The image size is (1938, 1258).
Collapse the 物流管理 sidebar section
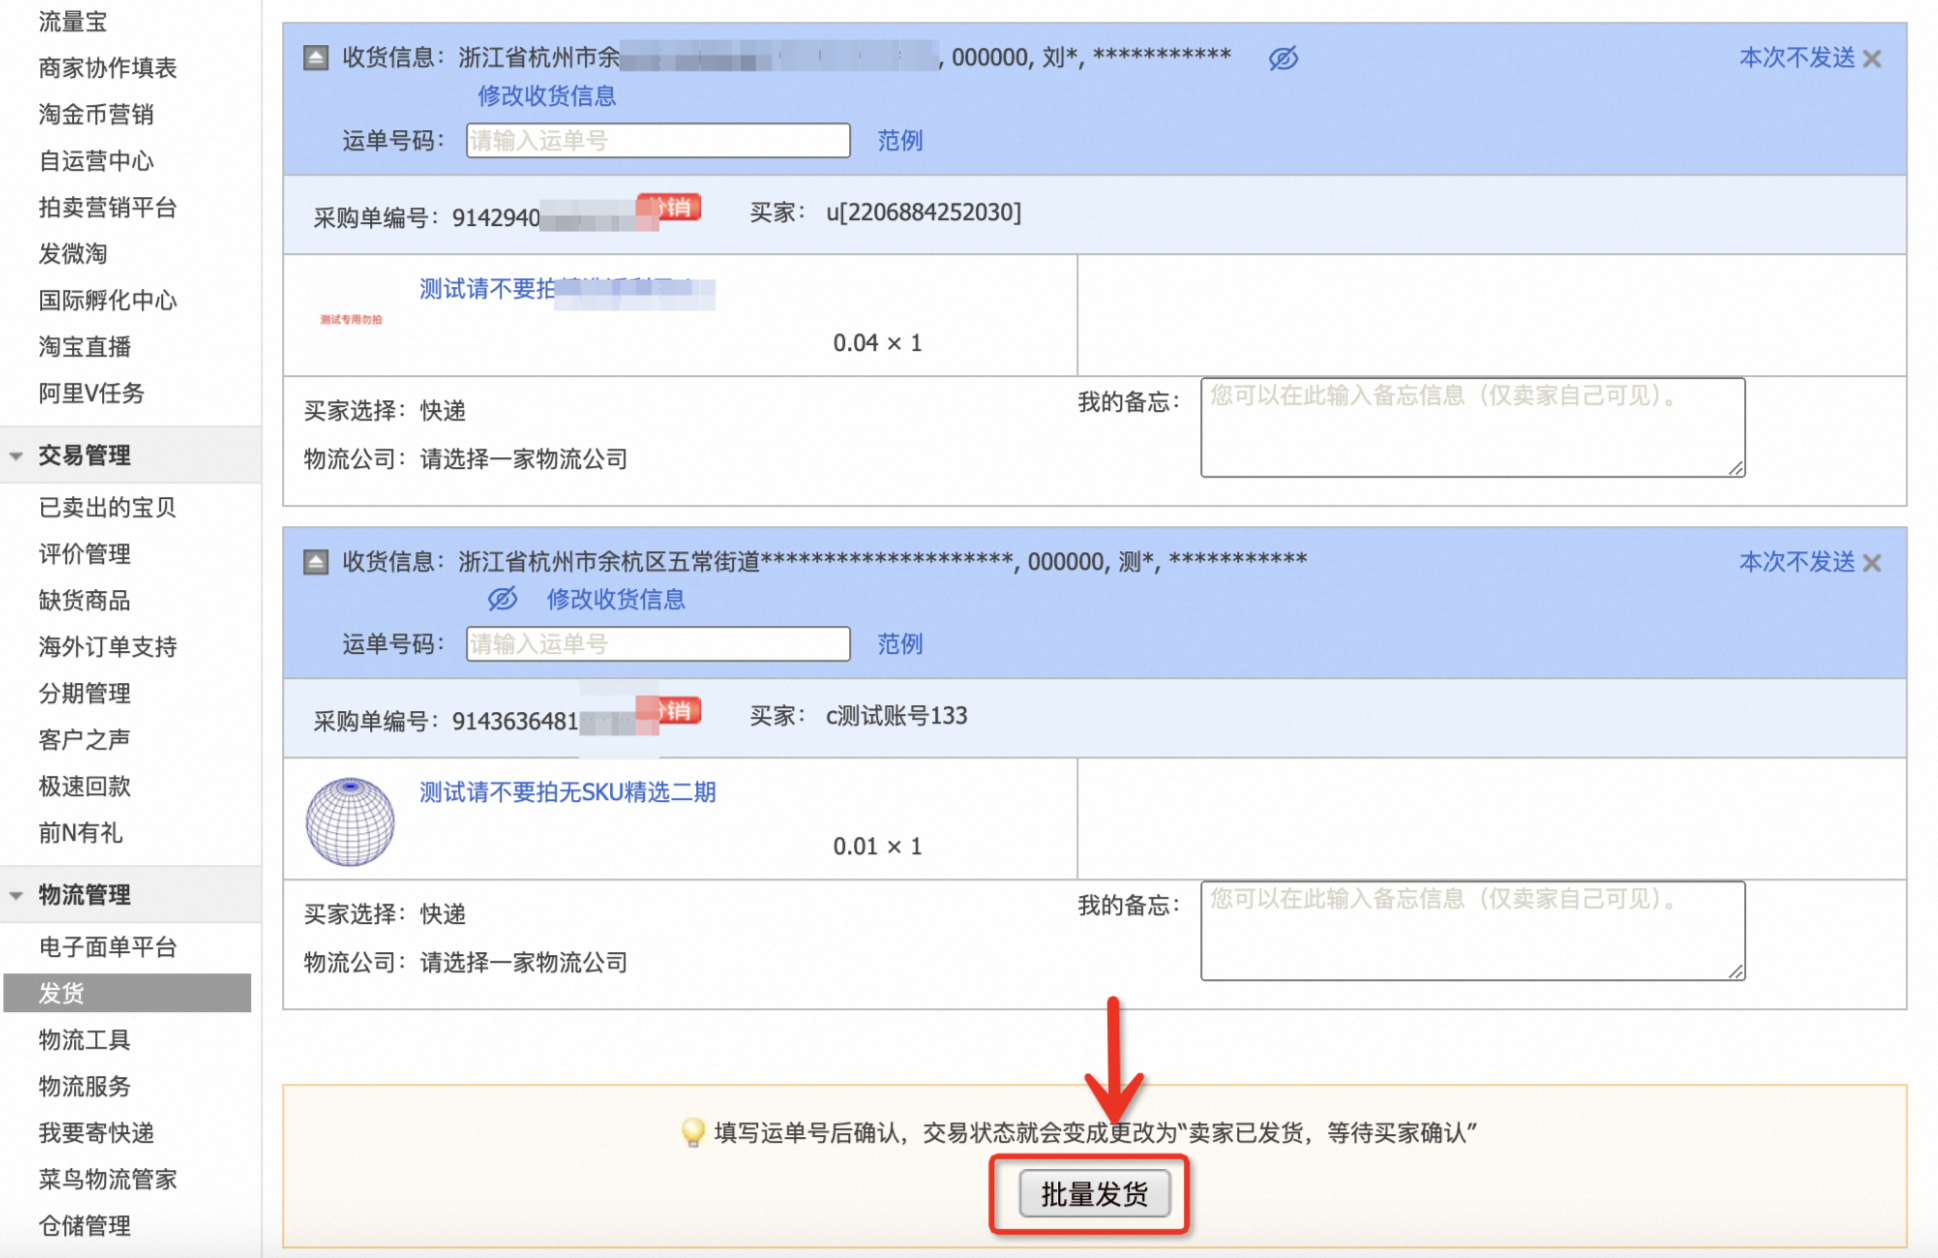click(x=17, y=895)
